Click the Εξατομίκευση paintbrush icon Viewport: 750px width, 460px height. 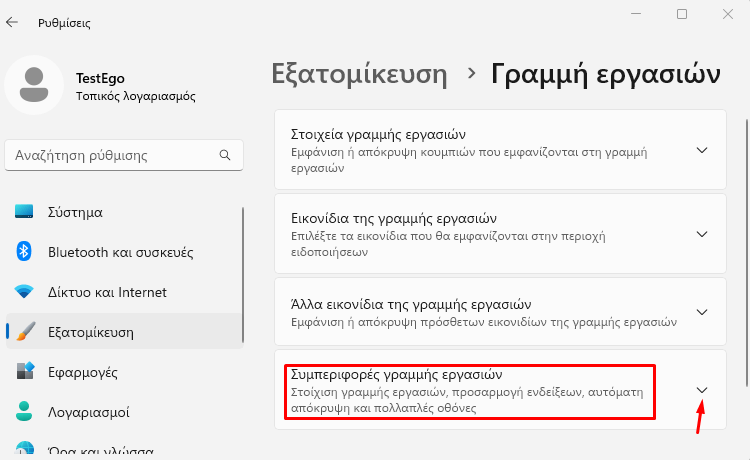pyautogui.click(x=26, y=331)
